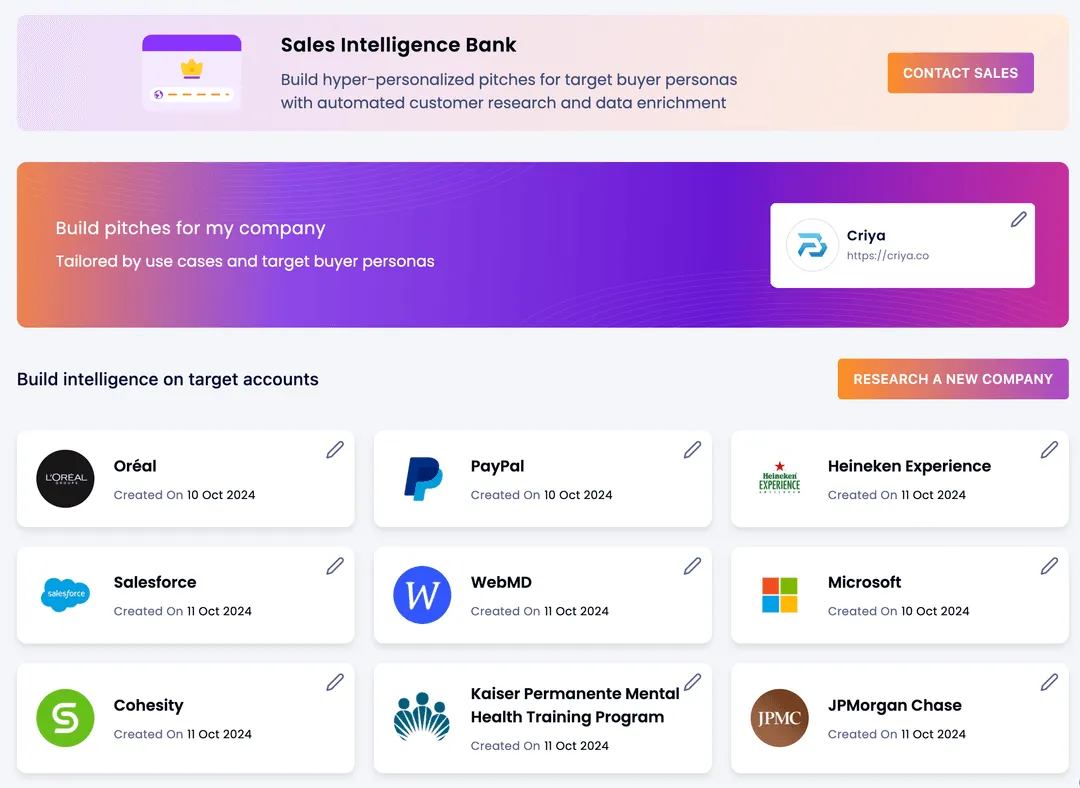Edit the Oréal account card
This screenshot has width=1080, height=788.
(x=335, y=450)
